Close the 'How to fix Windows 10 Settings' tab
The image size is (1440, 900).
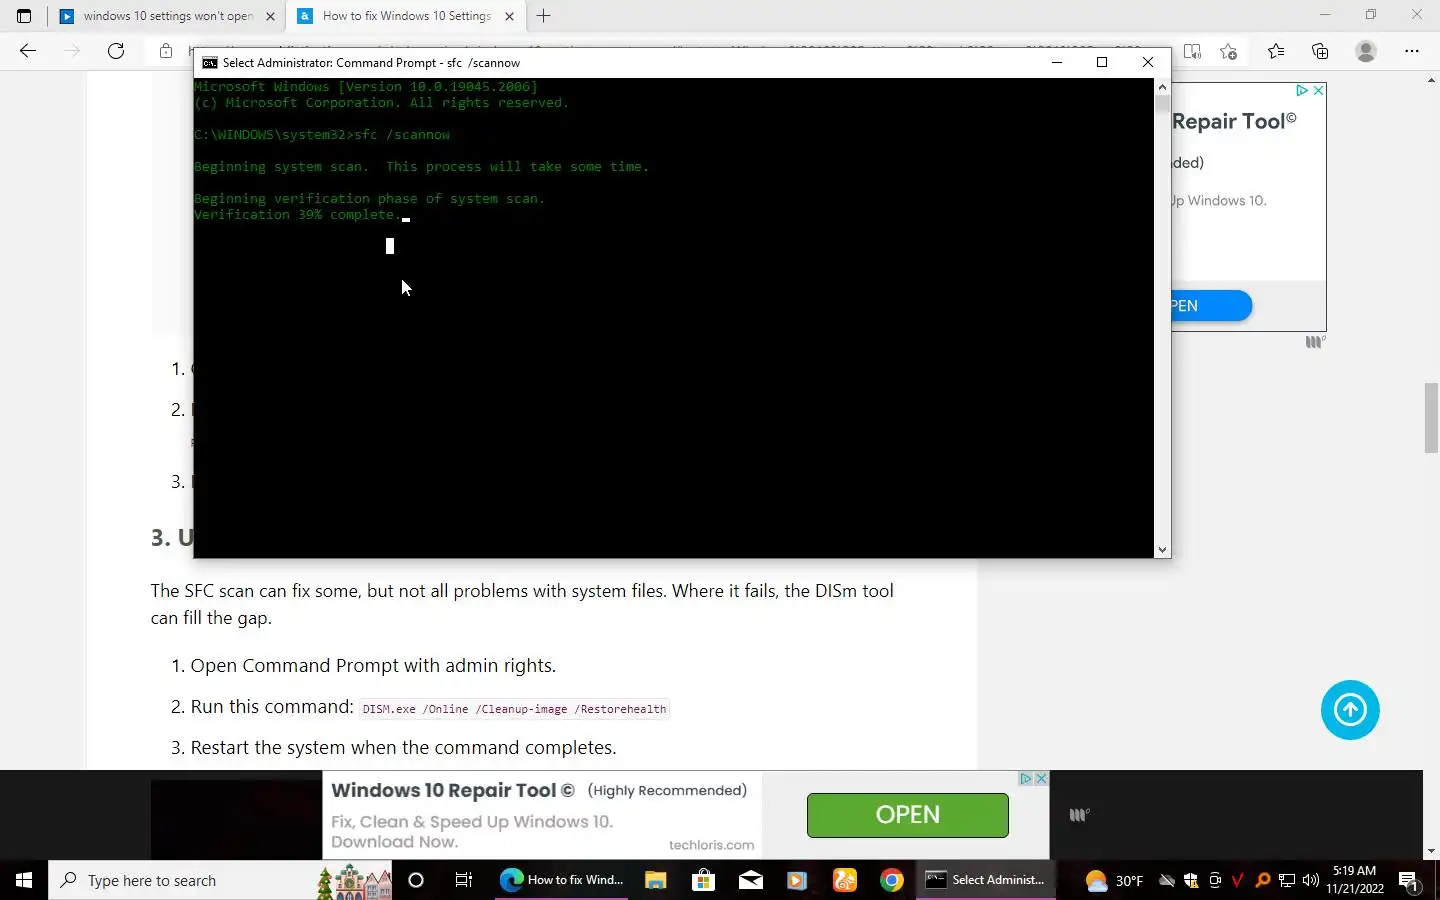509,16
